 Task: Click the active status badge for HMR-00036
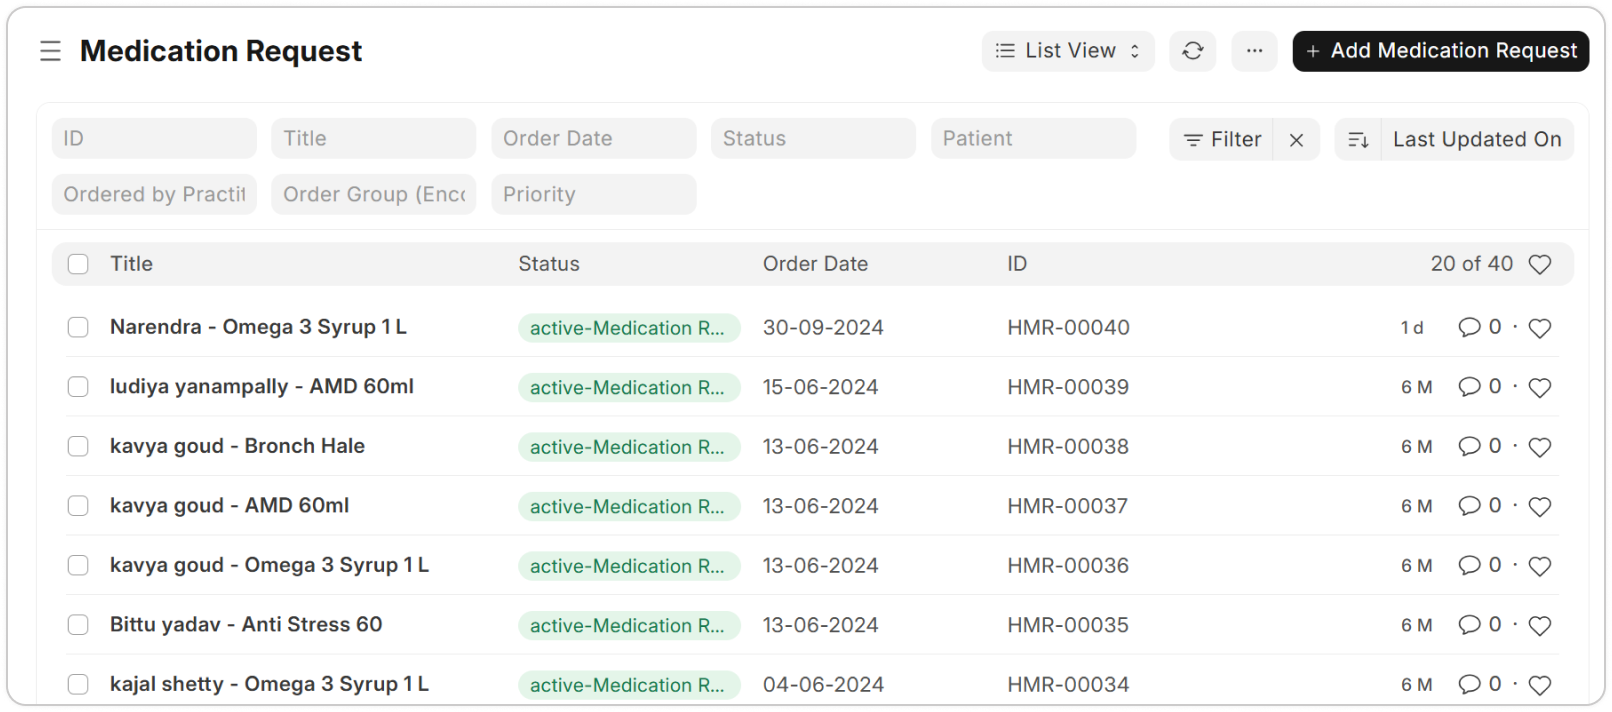pyautogui.click(x=628, y=566)
